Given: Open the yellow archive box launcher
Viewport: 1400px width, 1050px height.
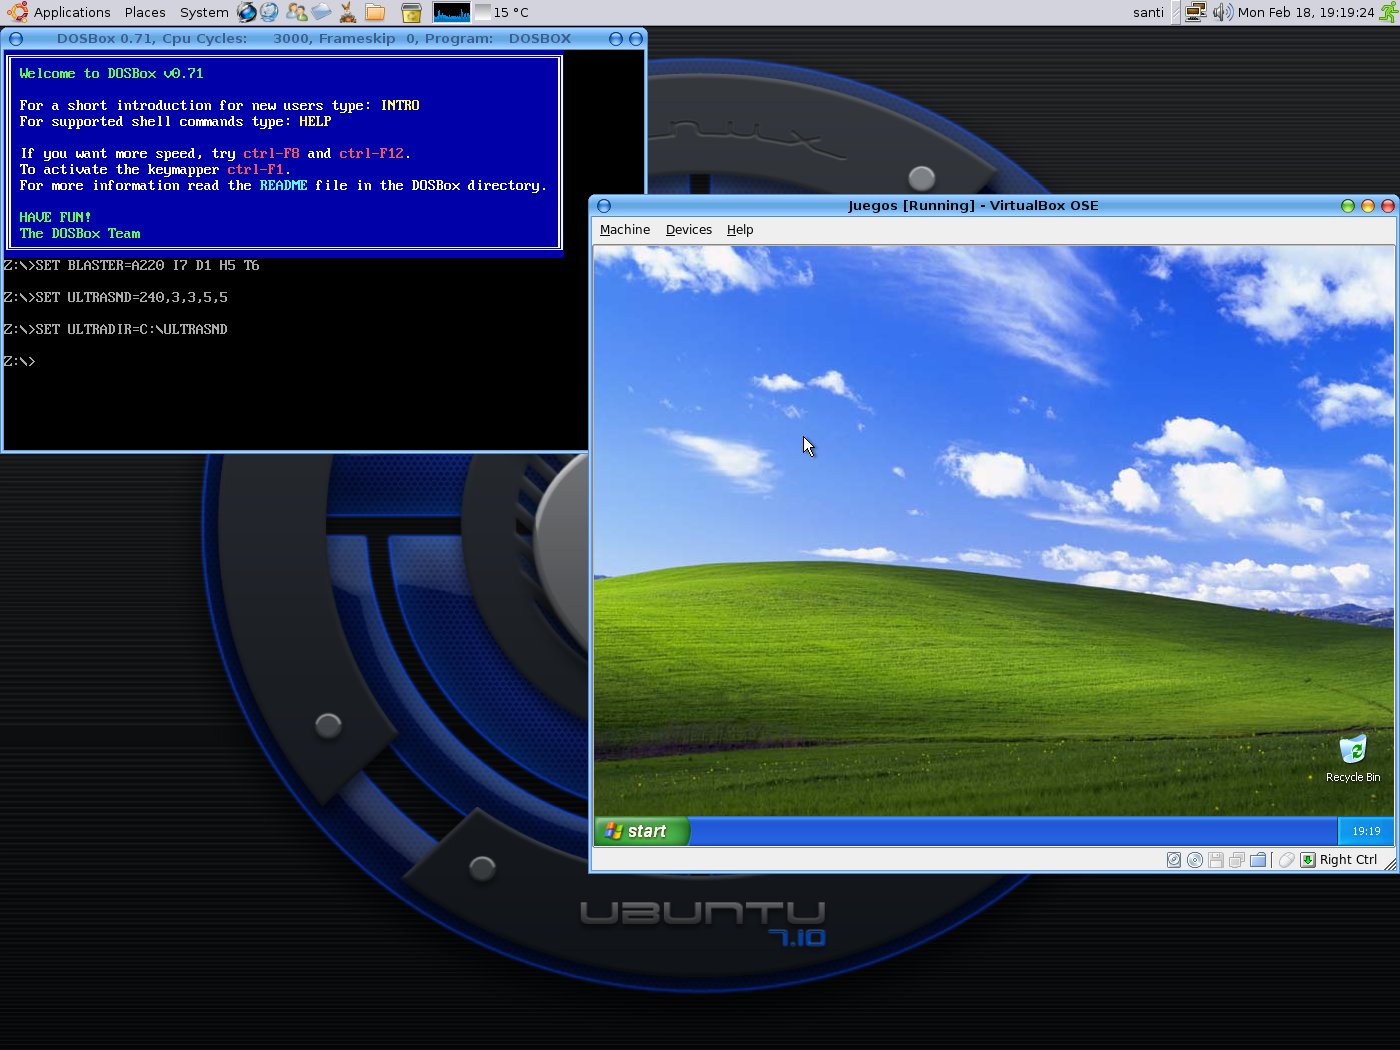Looking at the screenshot, I should coord(411,12).
